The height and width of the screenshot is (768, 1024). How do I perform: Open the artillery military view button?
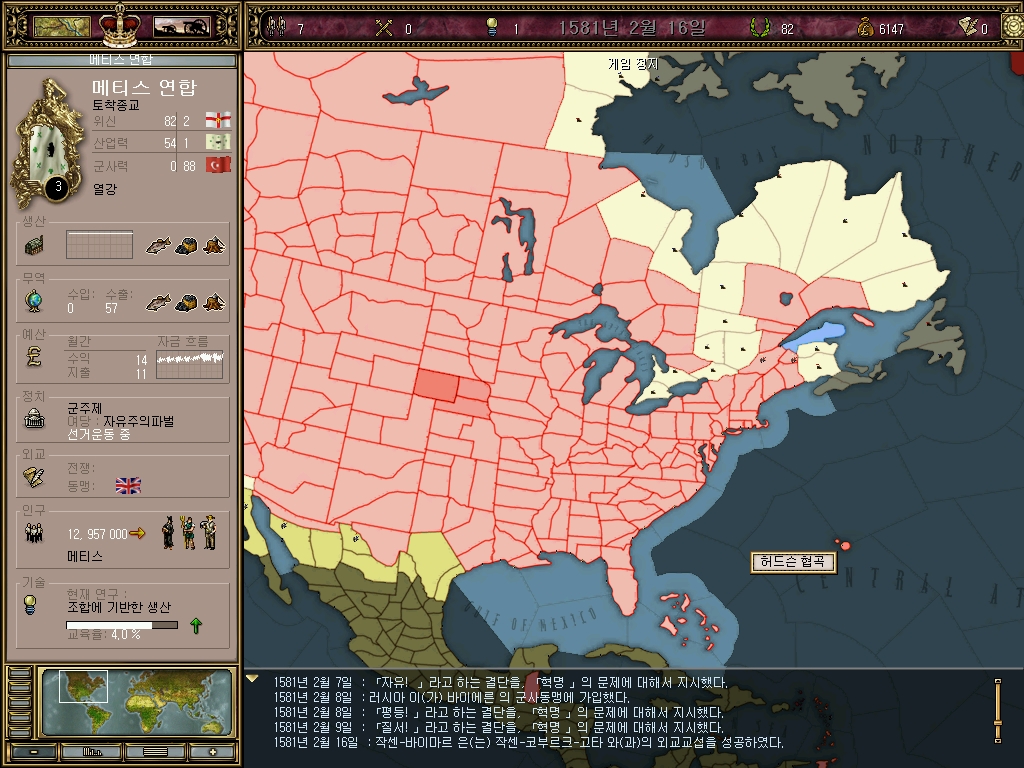182,27
